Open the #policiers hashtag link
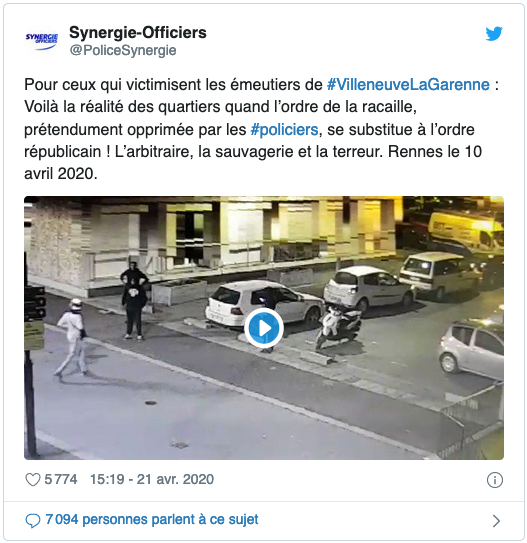 (284, 130)
